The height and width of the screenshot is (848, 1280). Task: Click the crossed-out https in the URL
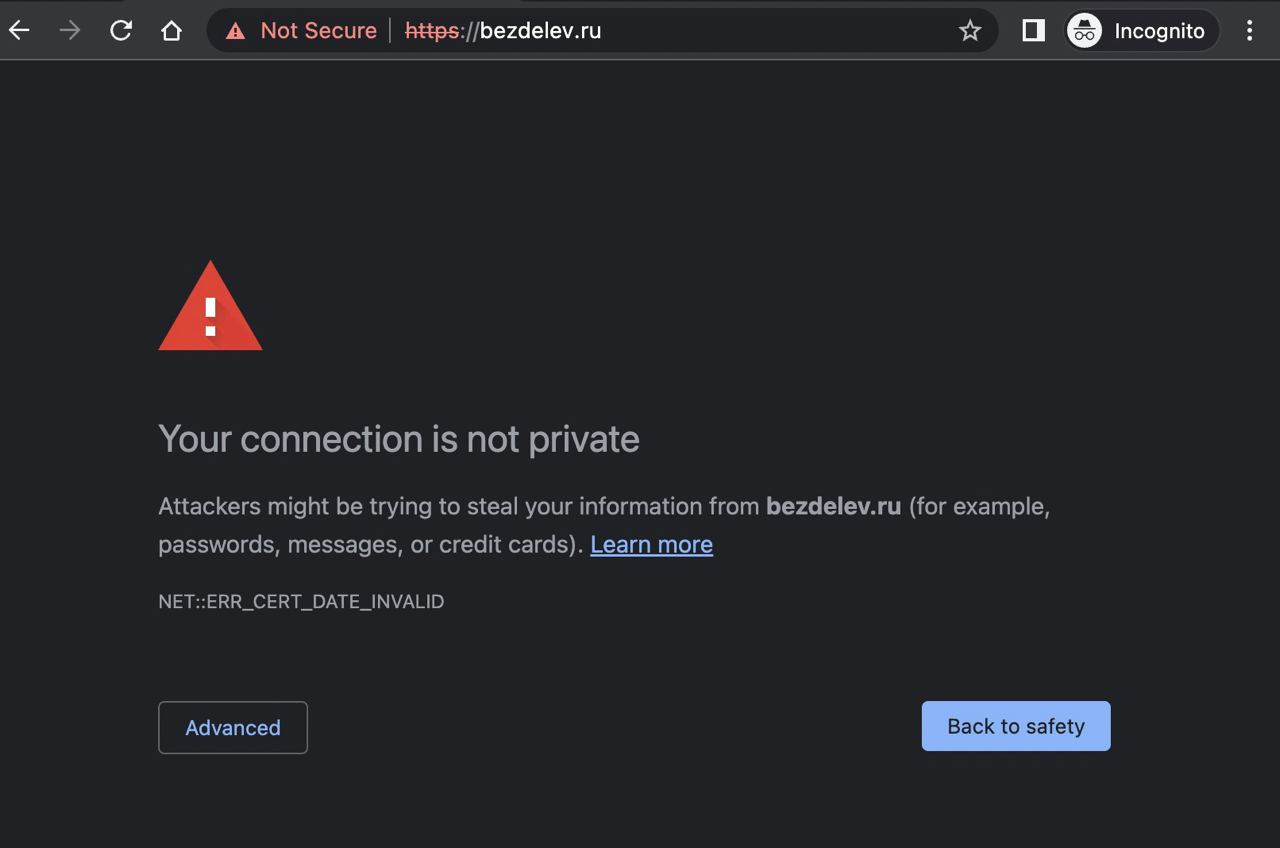pyautogui.click(x=431, y=31)
